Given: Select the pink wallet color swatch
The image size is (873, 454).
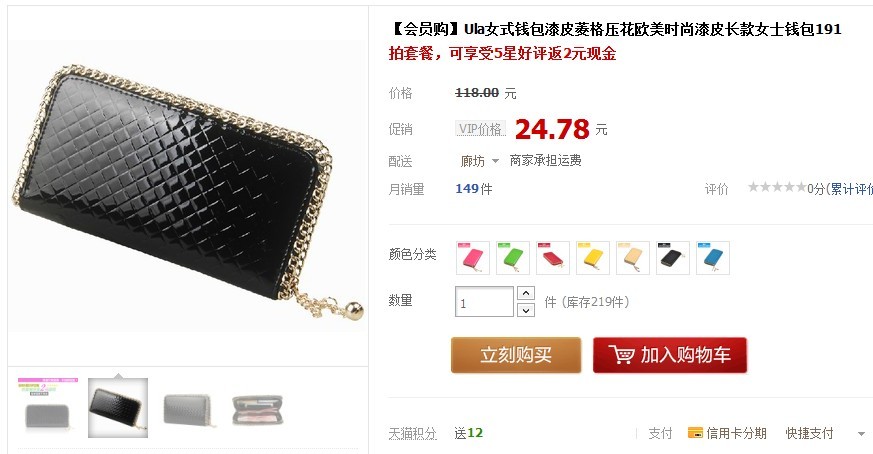Looking at the screenshot, I should point(473,258).
